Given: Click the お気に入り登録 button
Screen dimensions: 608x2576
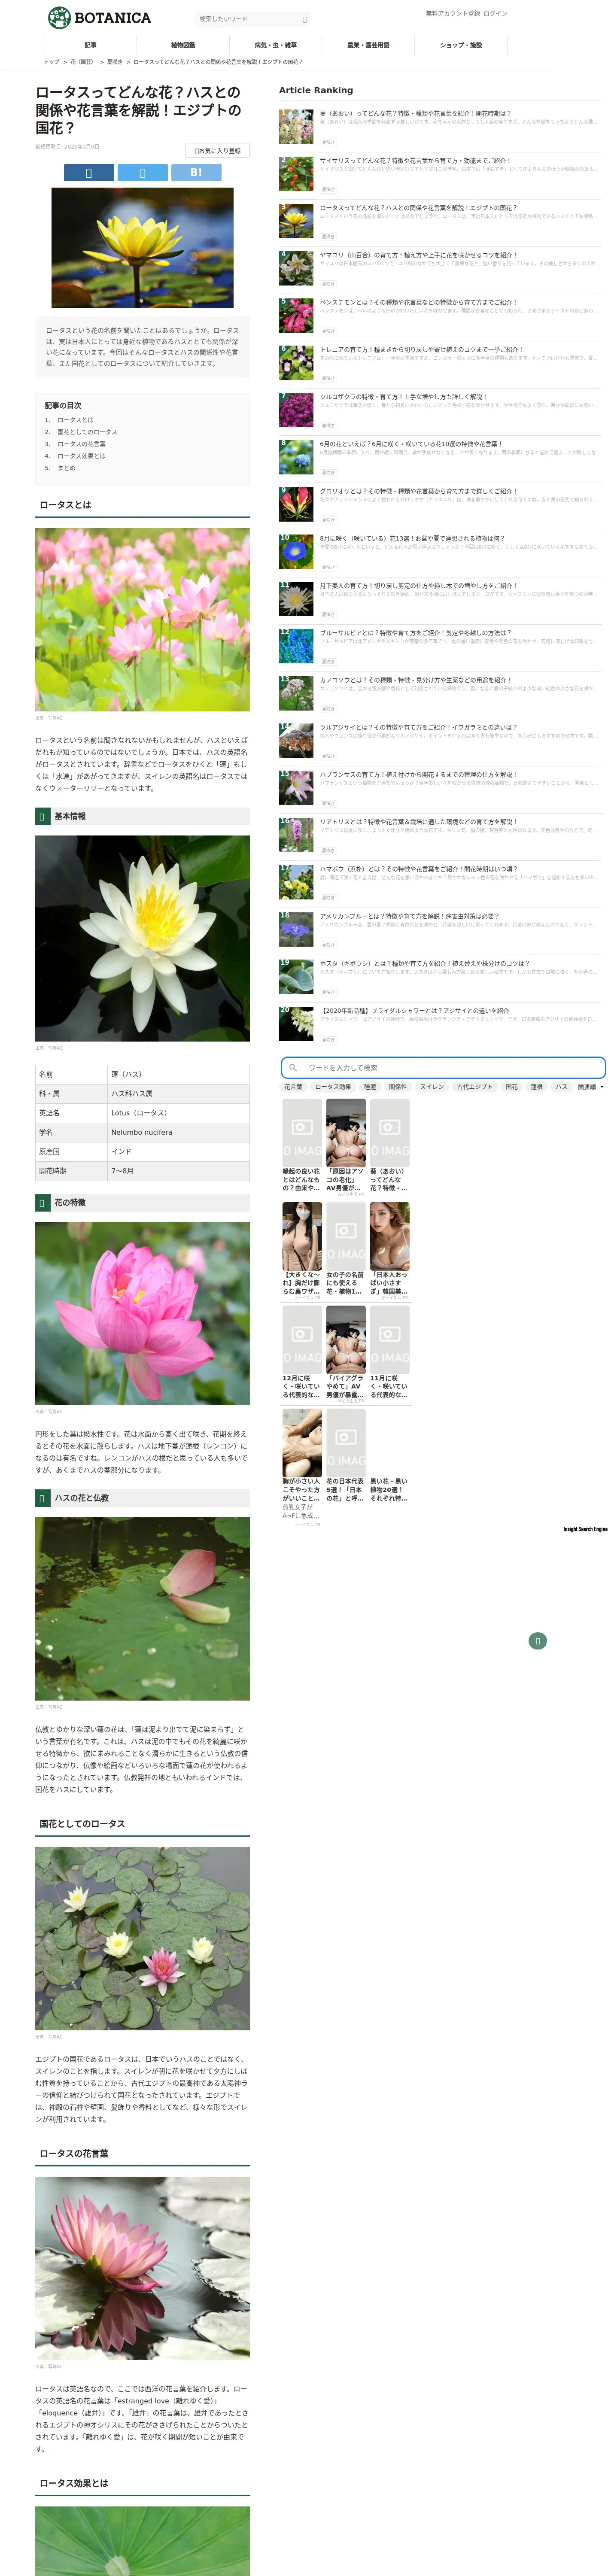Looking at the screenshot, I should [x=217, y=151].
